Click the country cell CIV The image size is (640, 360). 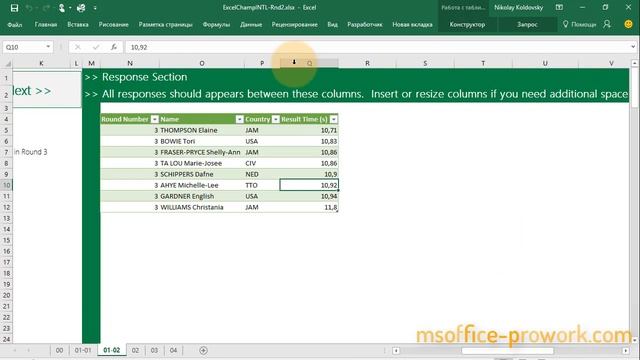pyautogui.click(x=262, y=163)
